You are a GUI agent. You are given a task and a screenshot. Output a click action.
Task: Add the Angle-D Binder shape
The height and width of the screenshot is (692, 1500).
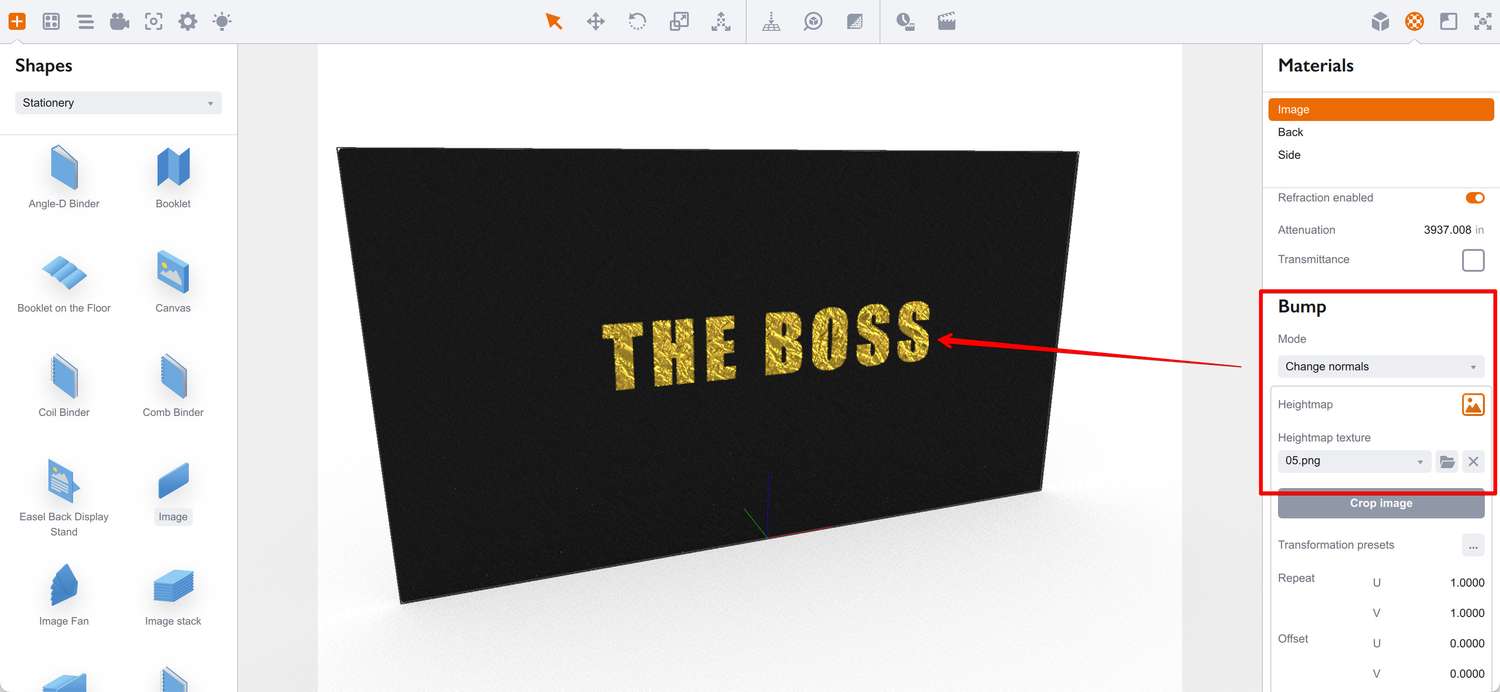pyautogui.click(x=64, y=177)
